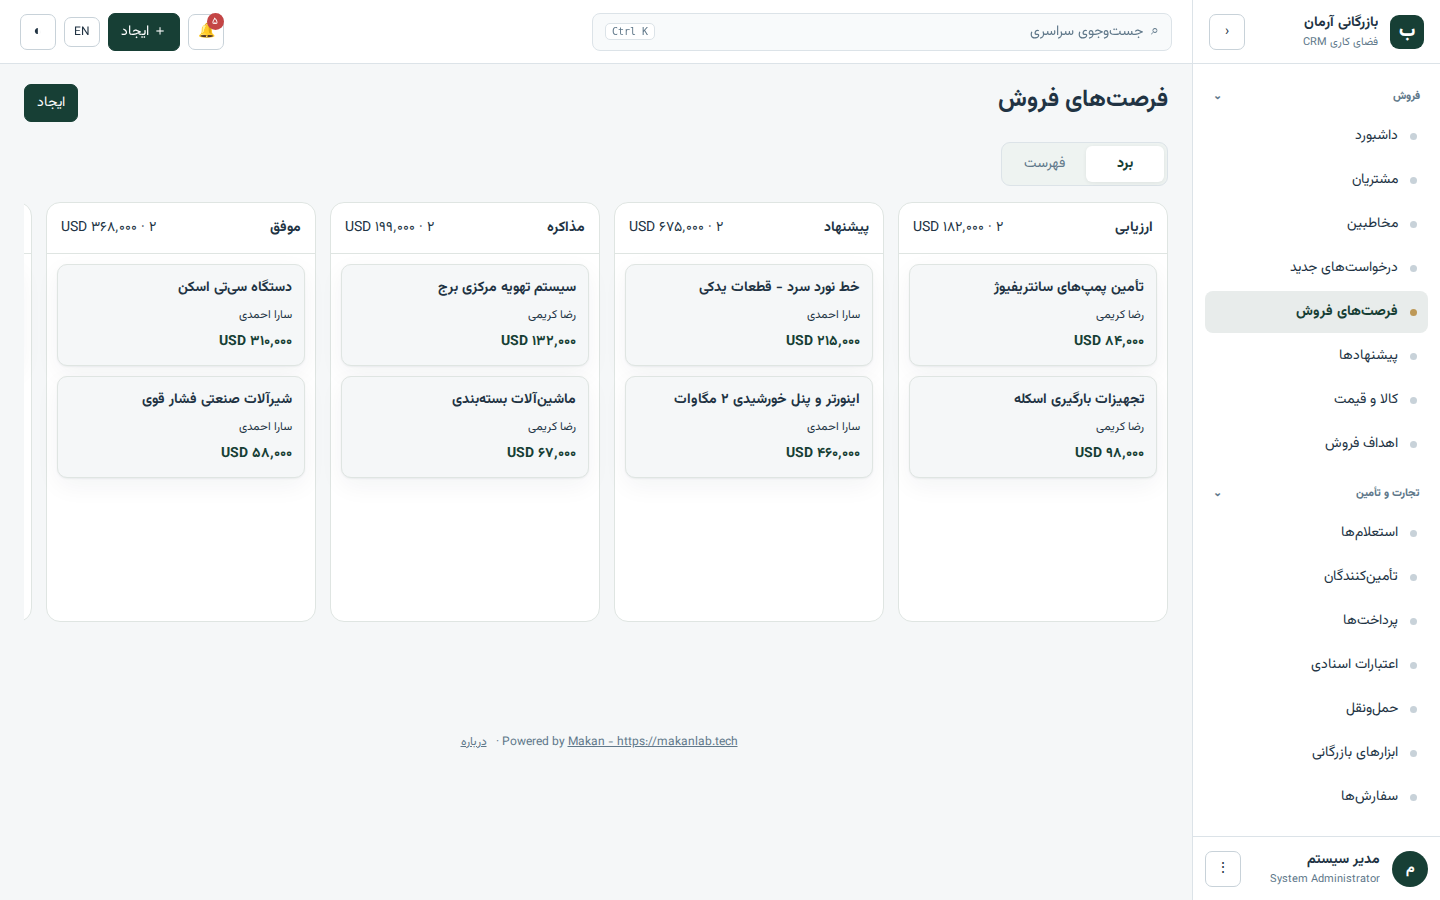Open اهداف فروش in sidebar
1440x900 pixels.
coord(1316,443)
